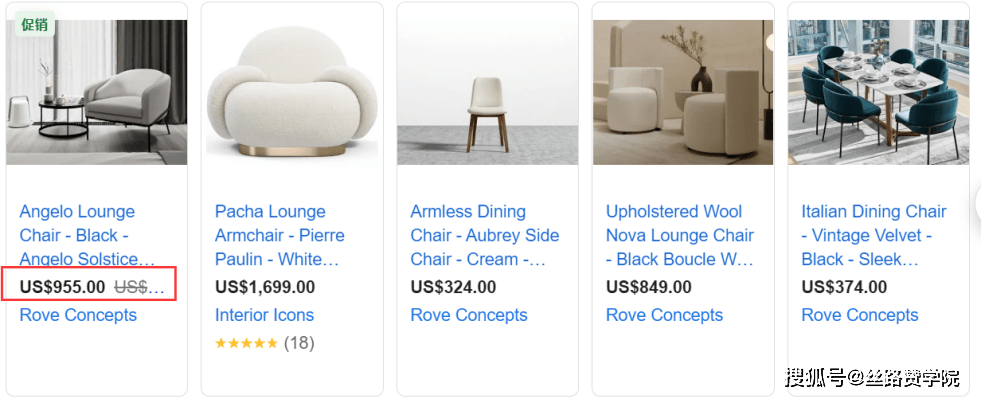The image size is (981, 399).
Task: Click the Armless Dining Chair title link
Action: tap(485, 235)
